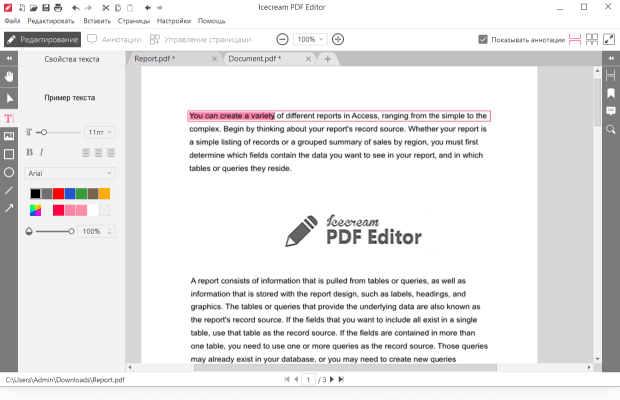Screen dimensions: 620x400
Task: Close the Report.pdf tab
Action: 214,59
